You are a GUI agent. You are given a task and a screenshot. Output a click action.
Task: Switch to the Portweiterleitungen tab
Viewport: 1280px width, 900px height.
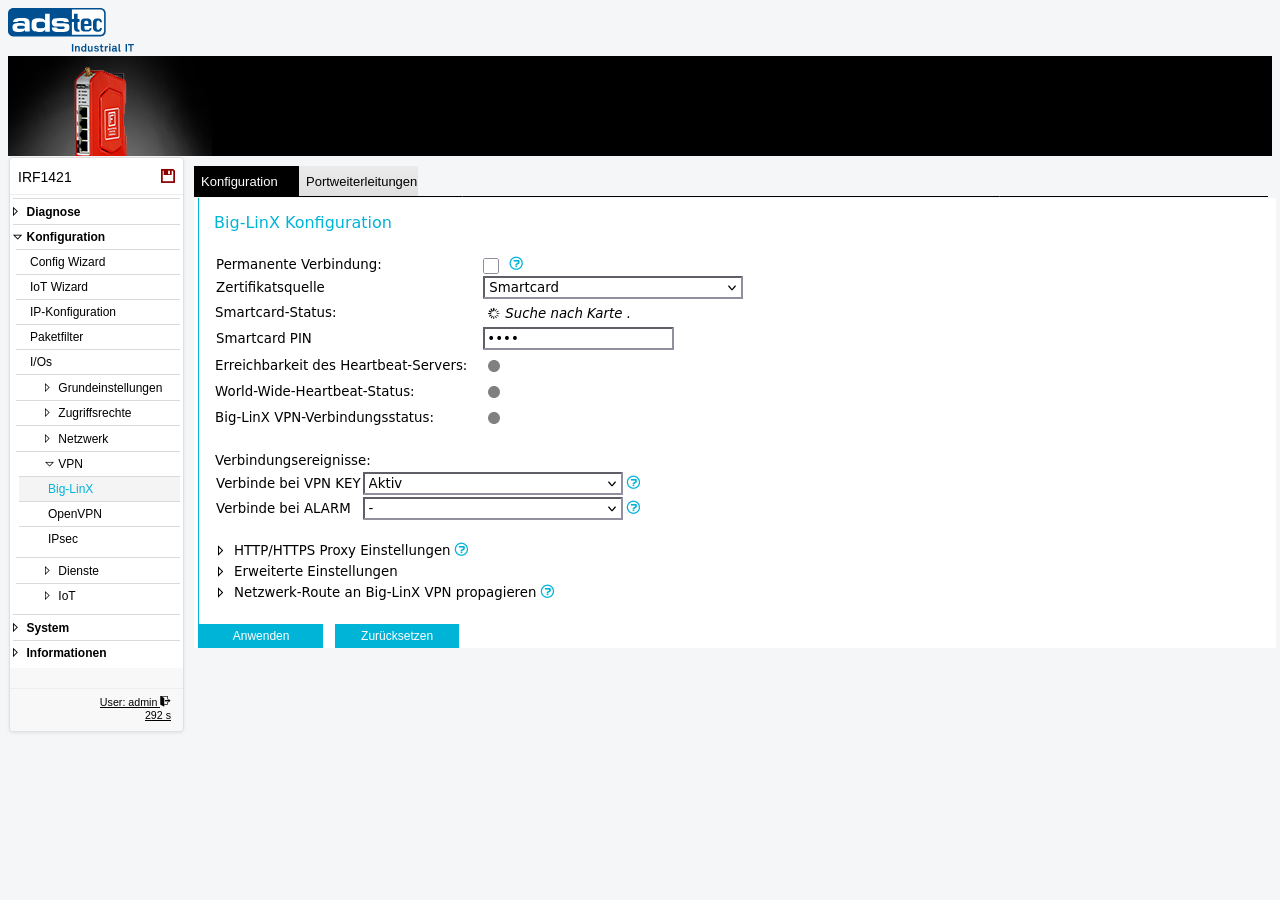[x=360, y=181]
